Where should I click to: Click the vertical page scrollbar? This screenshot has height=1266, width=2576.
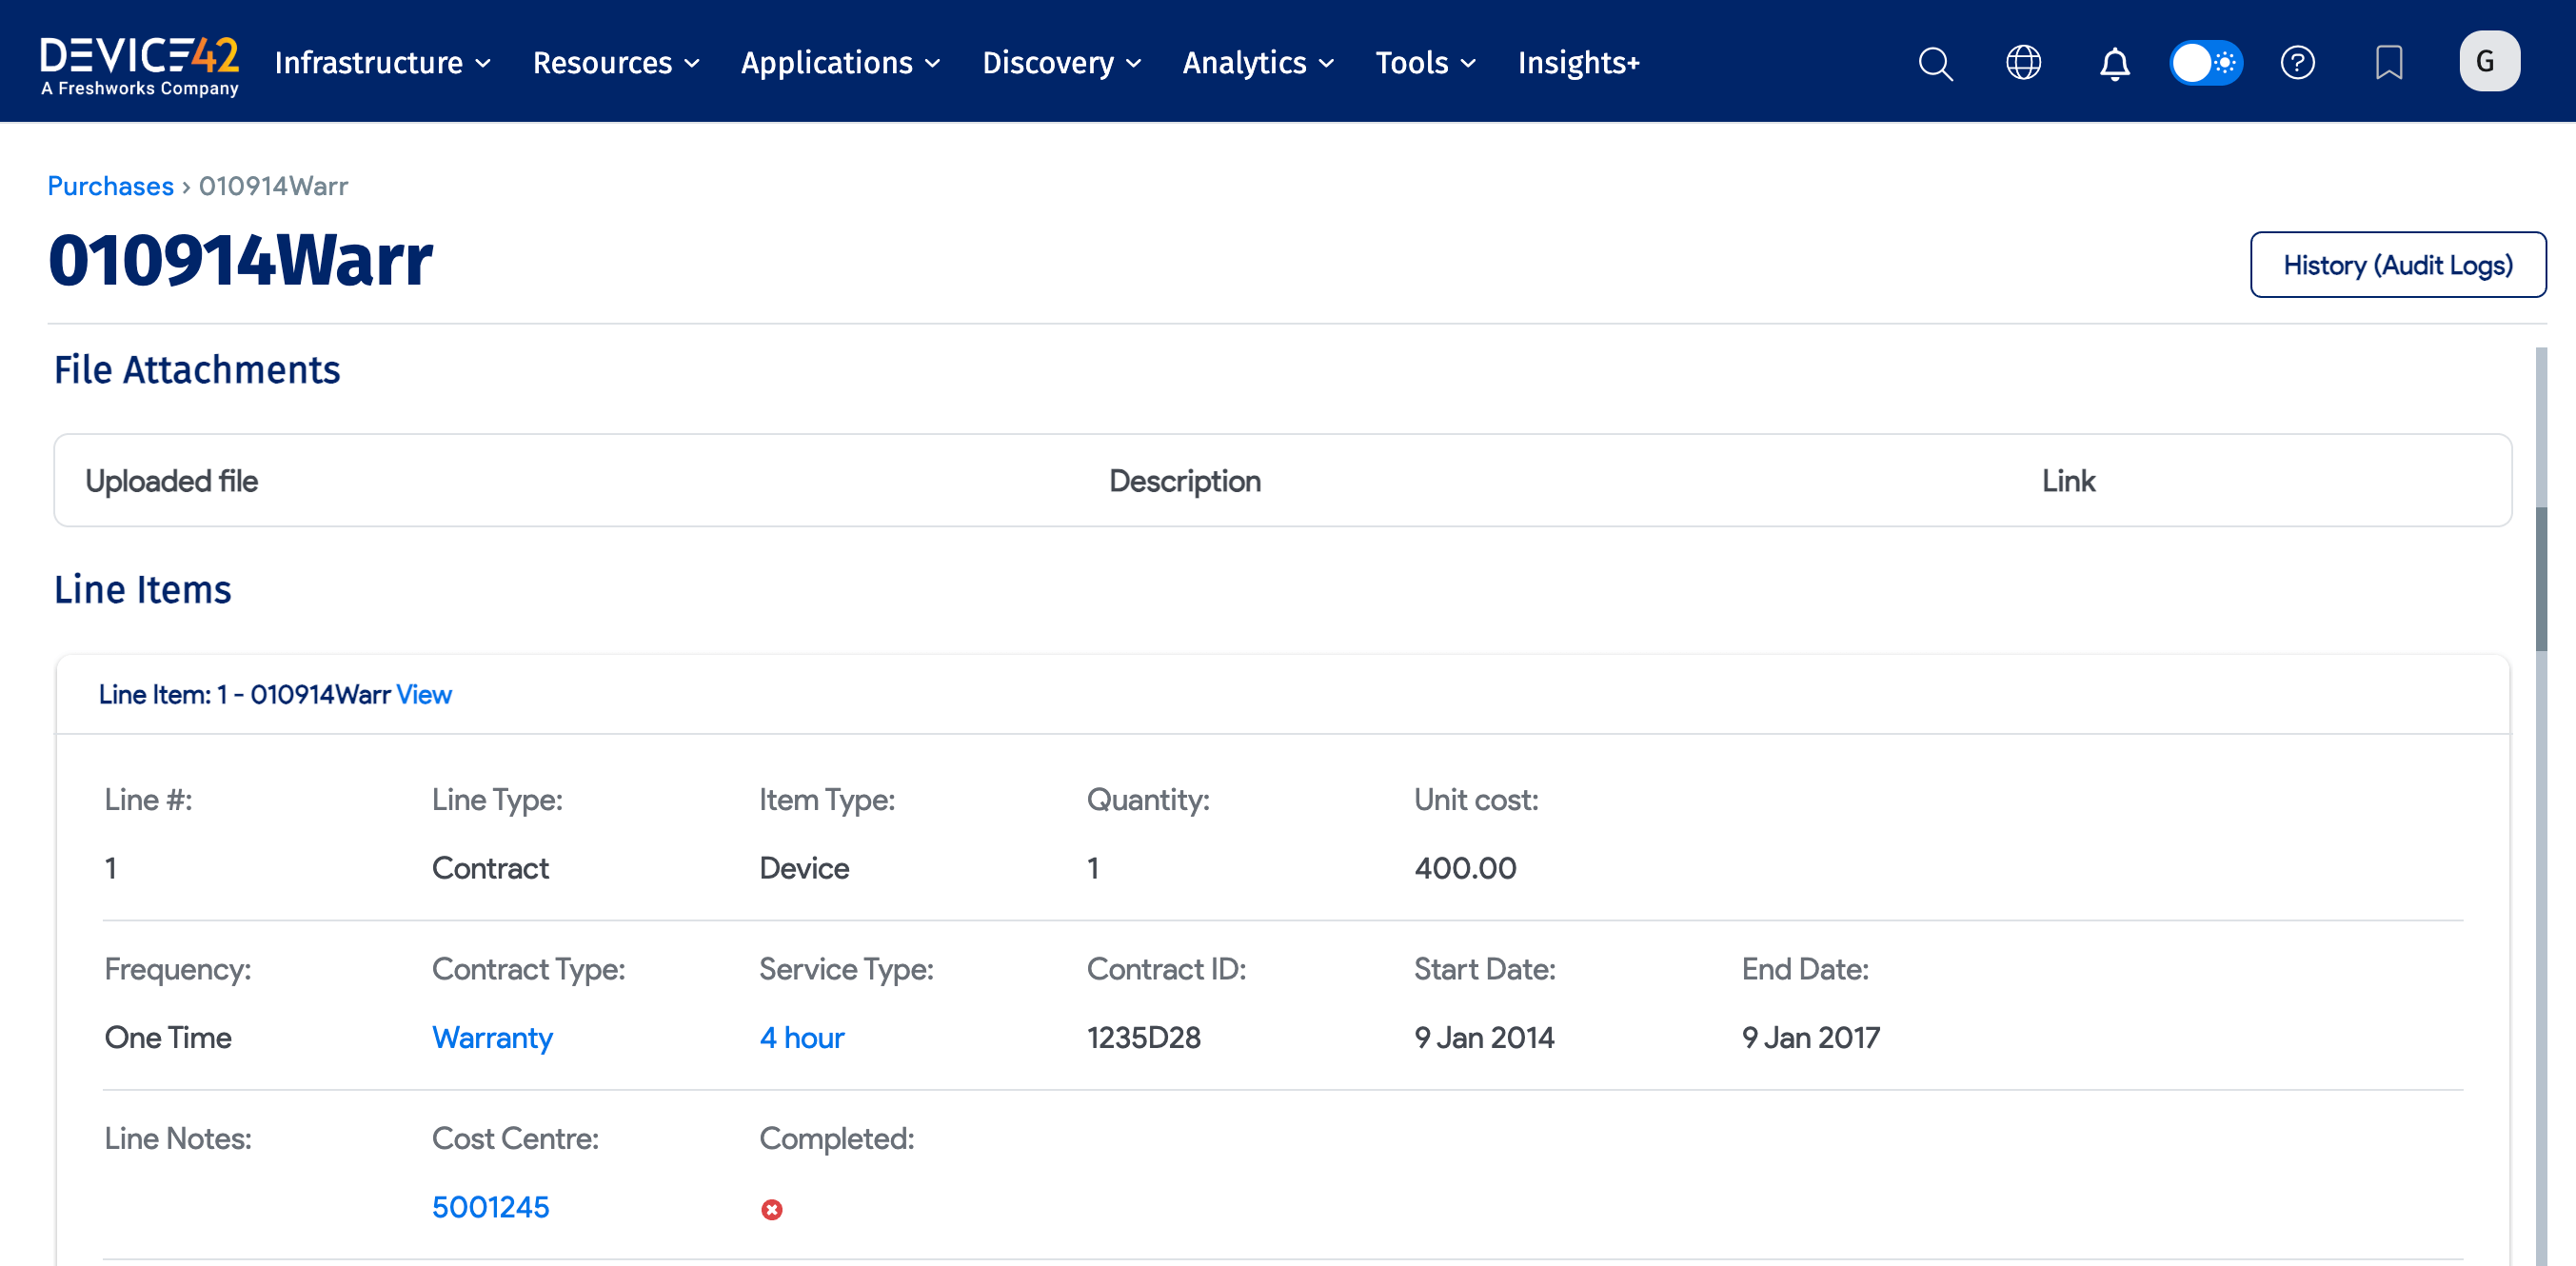(2540, 580)
